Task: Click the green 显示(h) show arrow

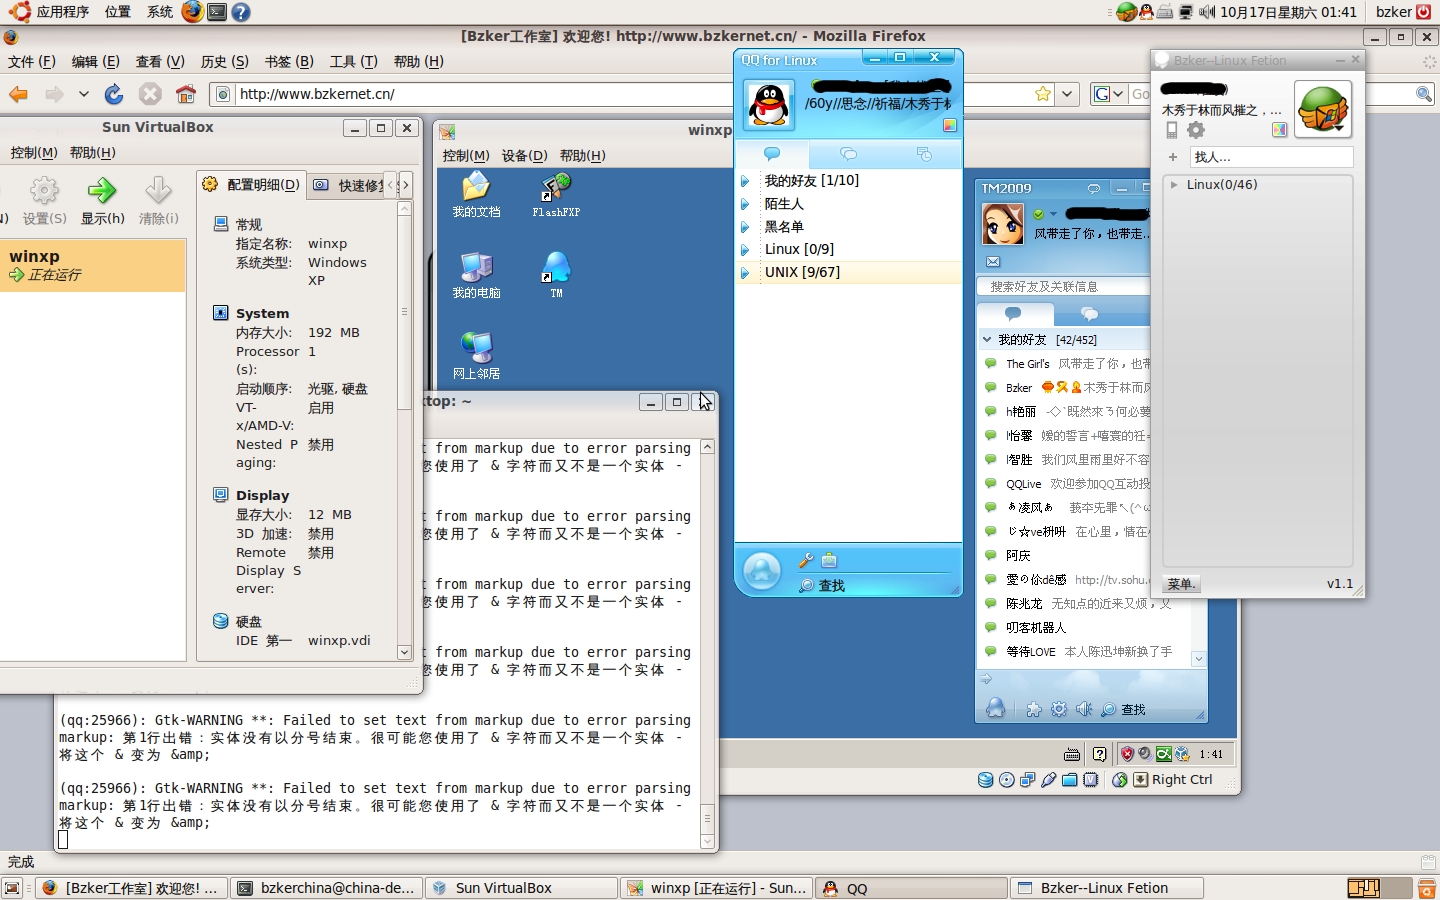Action: point(102,200)
